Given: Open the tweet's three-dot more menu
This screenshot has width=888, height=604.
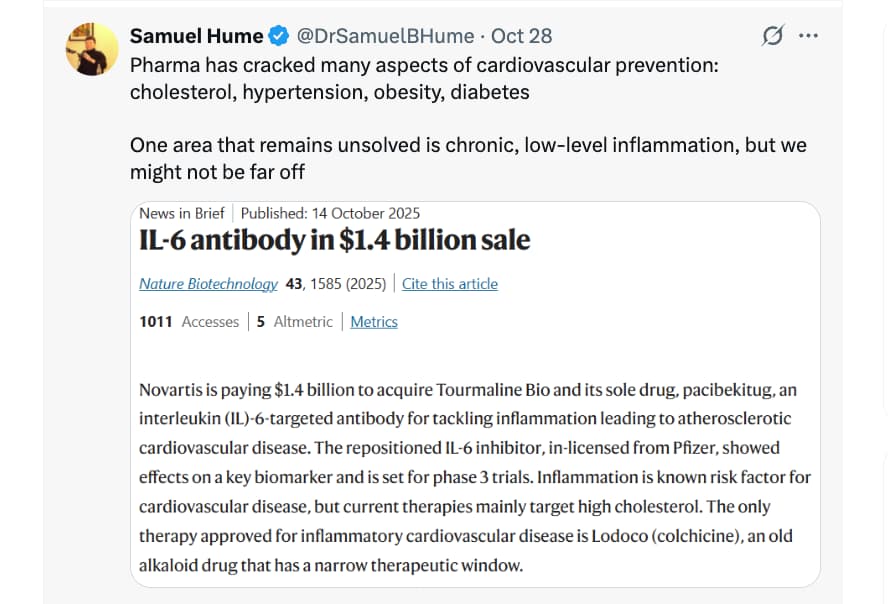Looking at the screenshot, I should point(808,37).
